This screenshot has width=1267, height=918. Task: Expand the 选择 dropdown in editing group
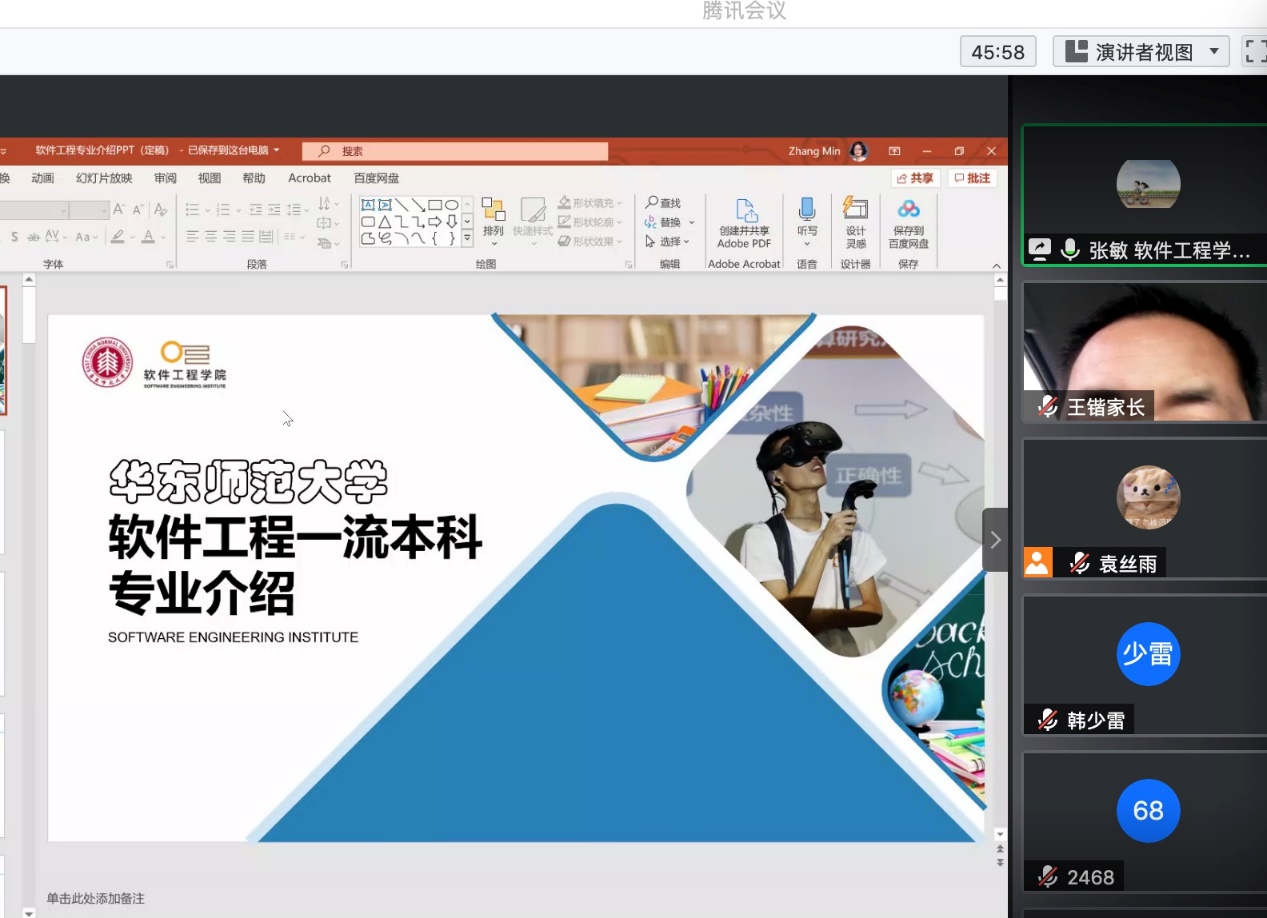[x=668, y=242]
